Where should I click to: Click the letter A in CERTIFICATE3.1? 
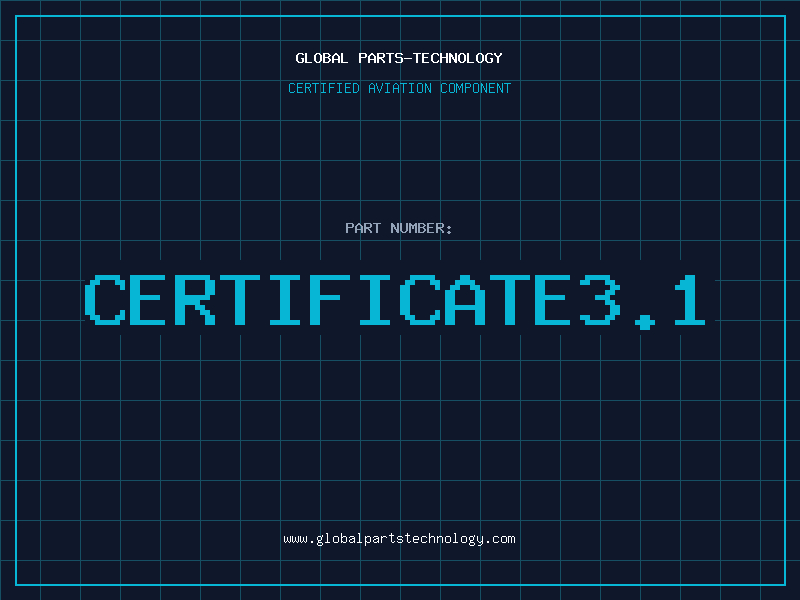[464, 299]
